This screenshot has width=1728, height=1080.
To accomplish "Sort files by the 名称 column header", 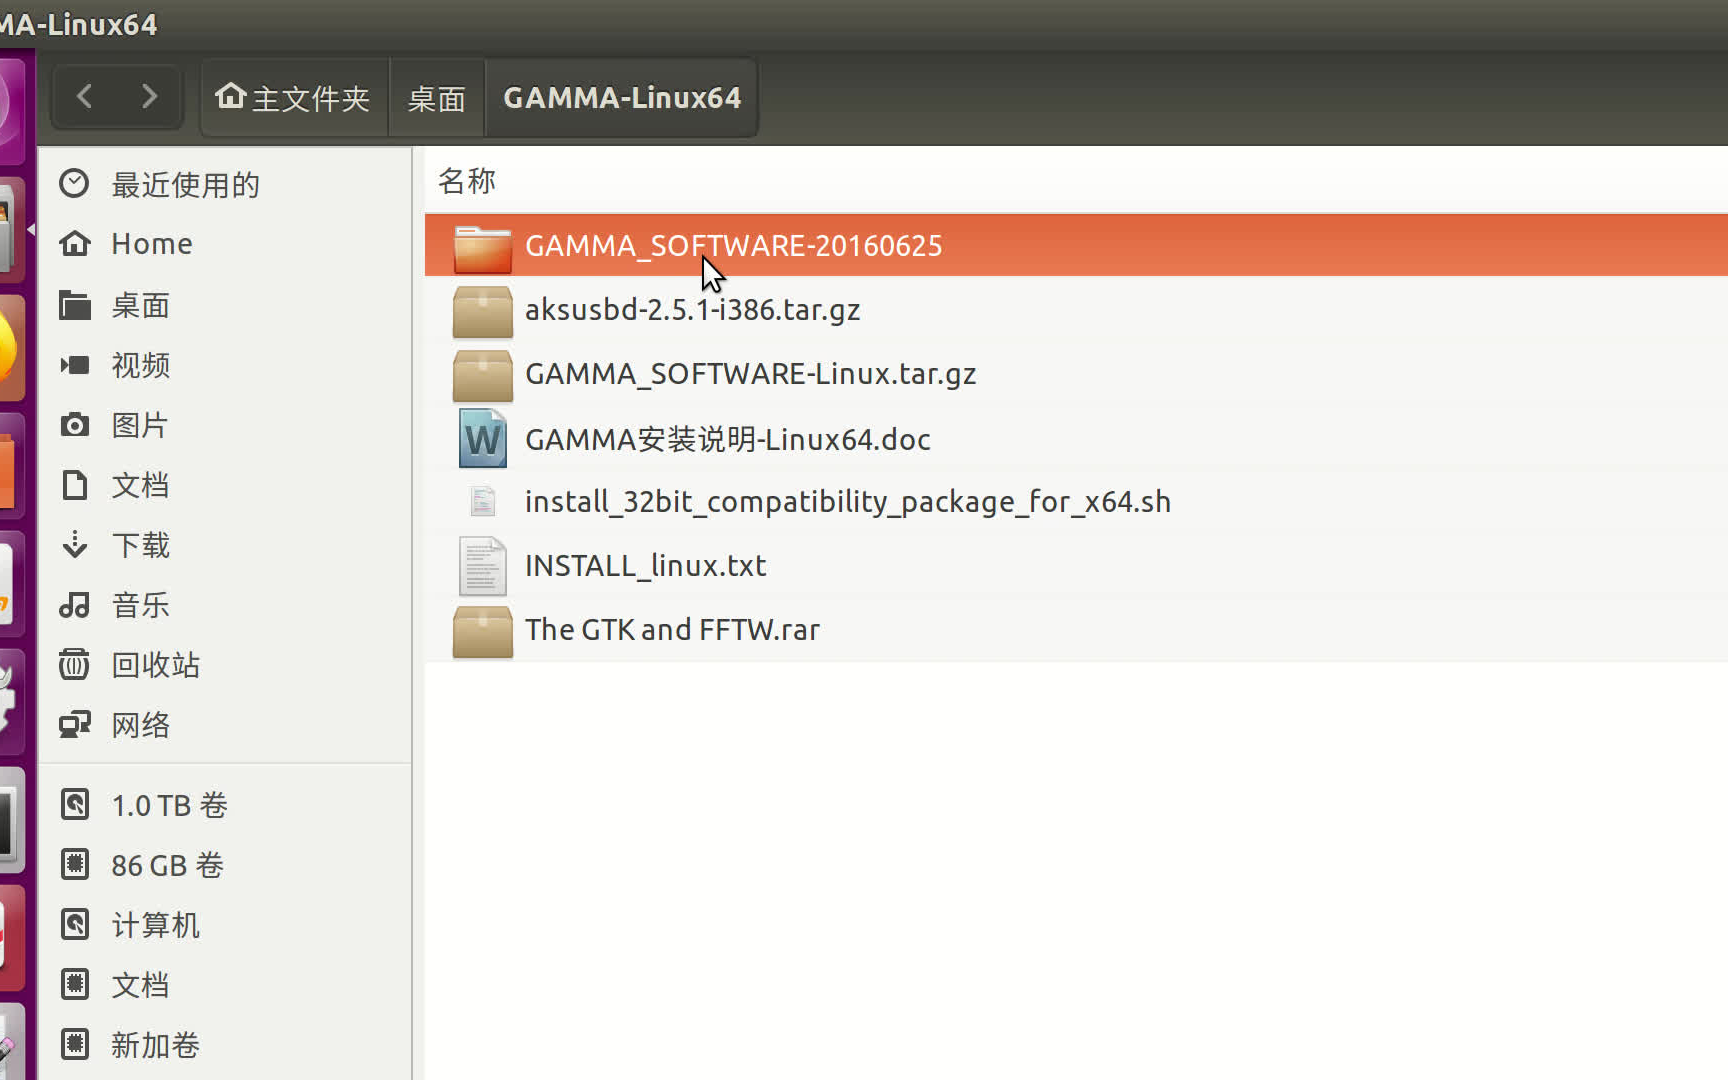I will [467, 181].
